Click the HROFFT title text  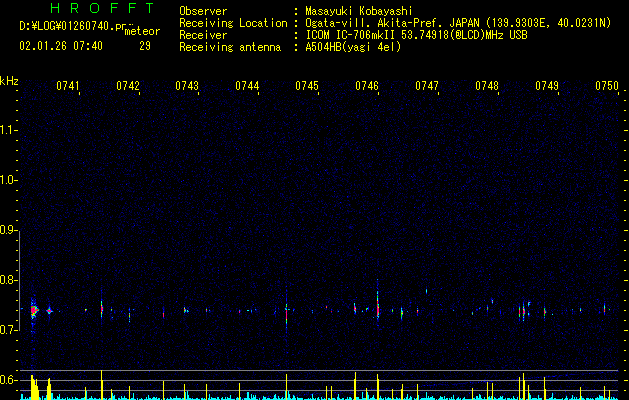102,8
